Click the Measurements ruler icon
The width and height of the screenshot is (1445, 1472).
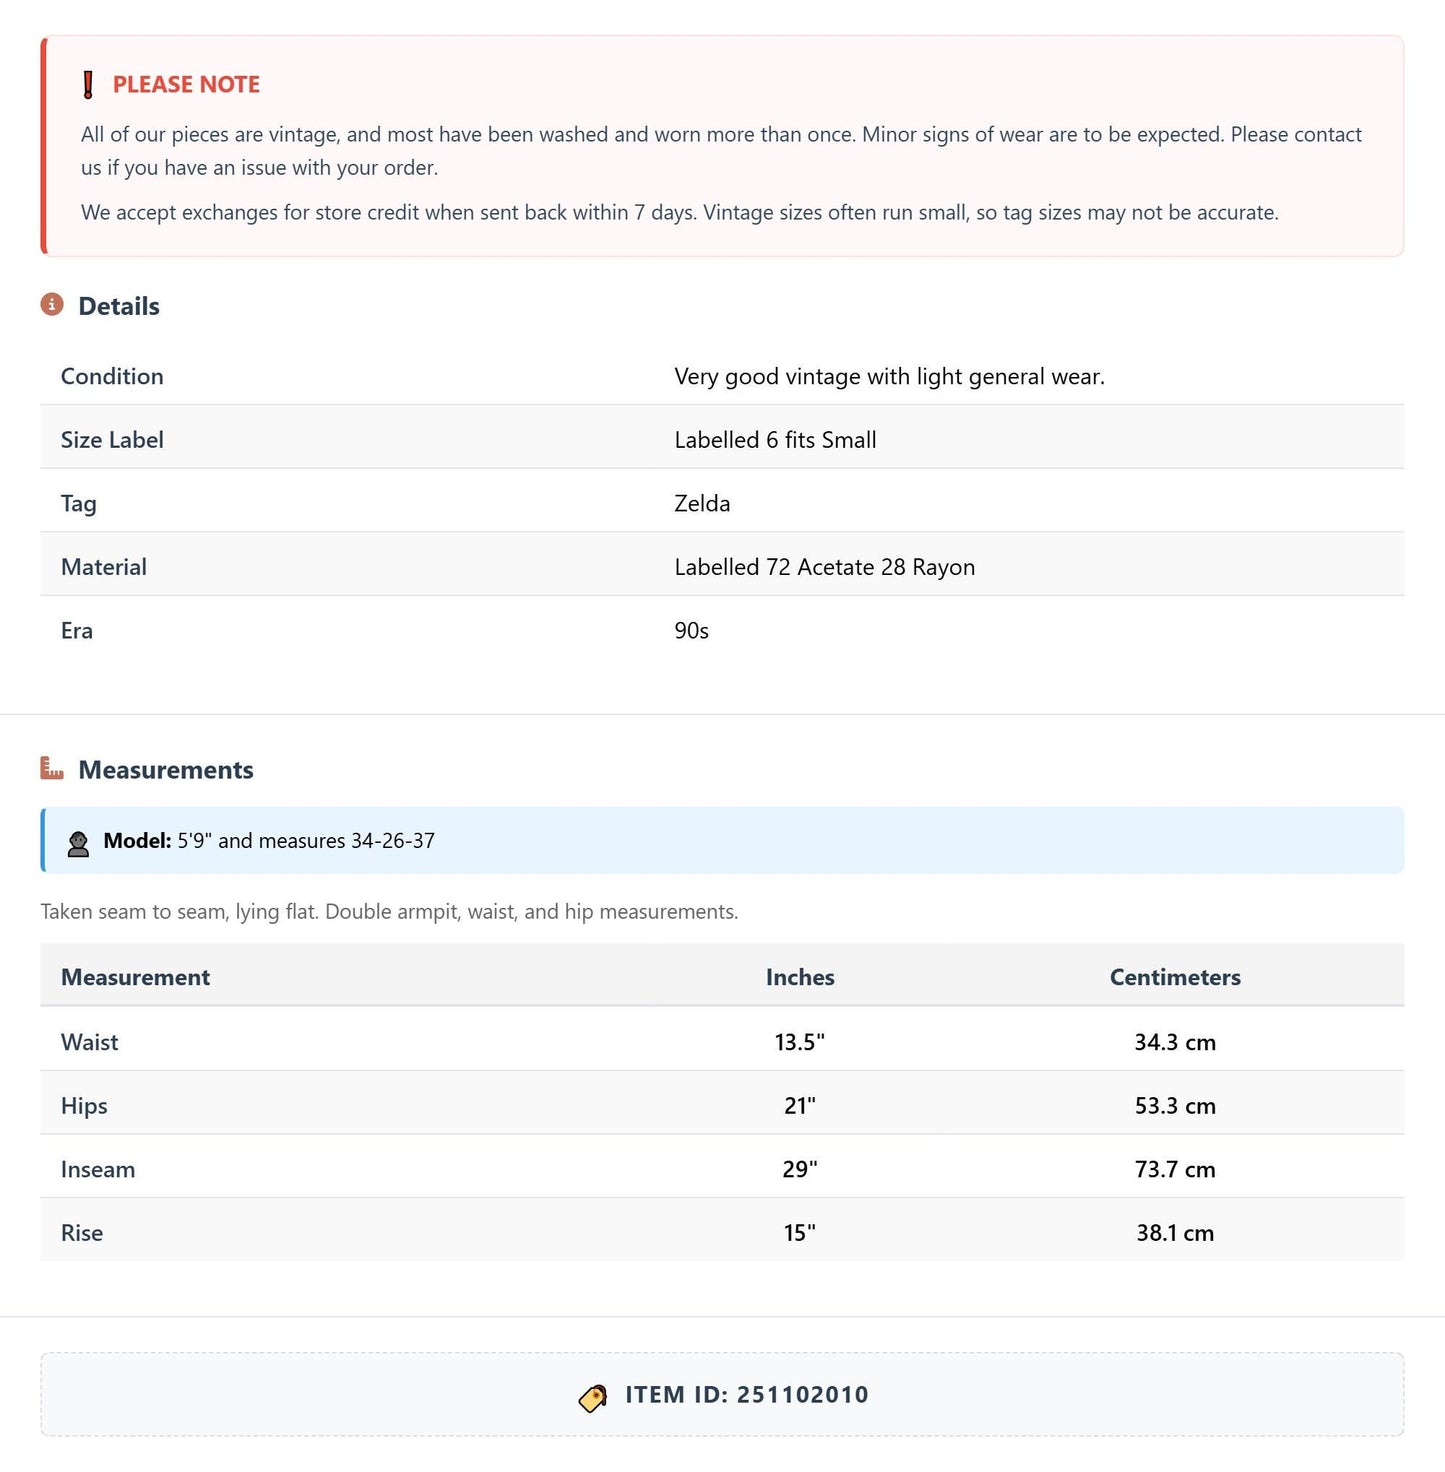[x=52, y=768]
